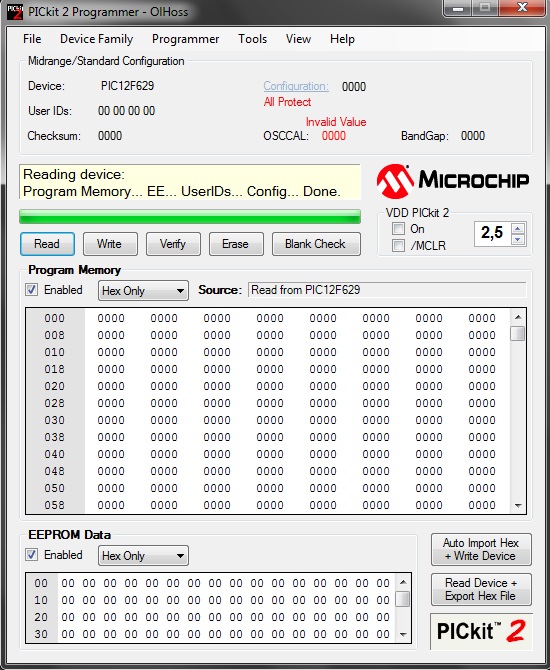Click Program Memory scrollbar down arrow
The height and width of the screenshot is (670, 550).
pyautogui.click(x=518, y=505)
